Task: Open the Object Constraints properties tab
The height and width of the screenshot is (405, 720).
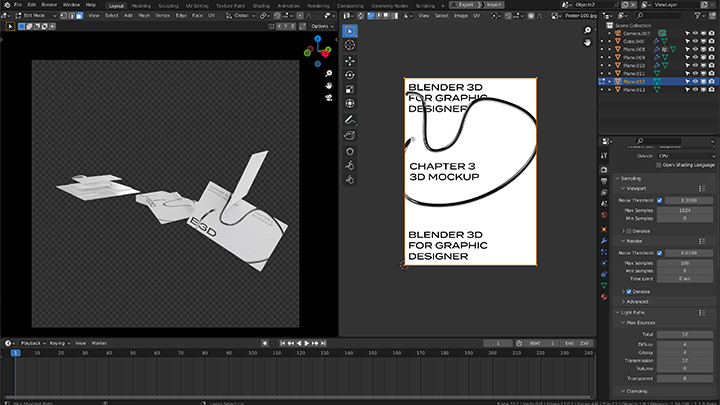Action: coord(604,274)
